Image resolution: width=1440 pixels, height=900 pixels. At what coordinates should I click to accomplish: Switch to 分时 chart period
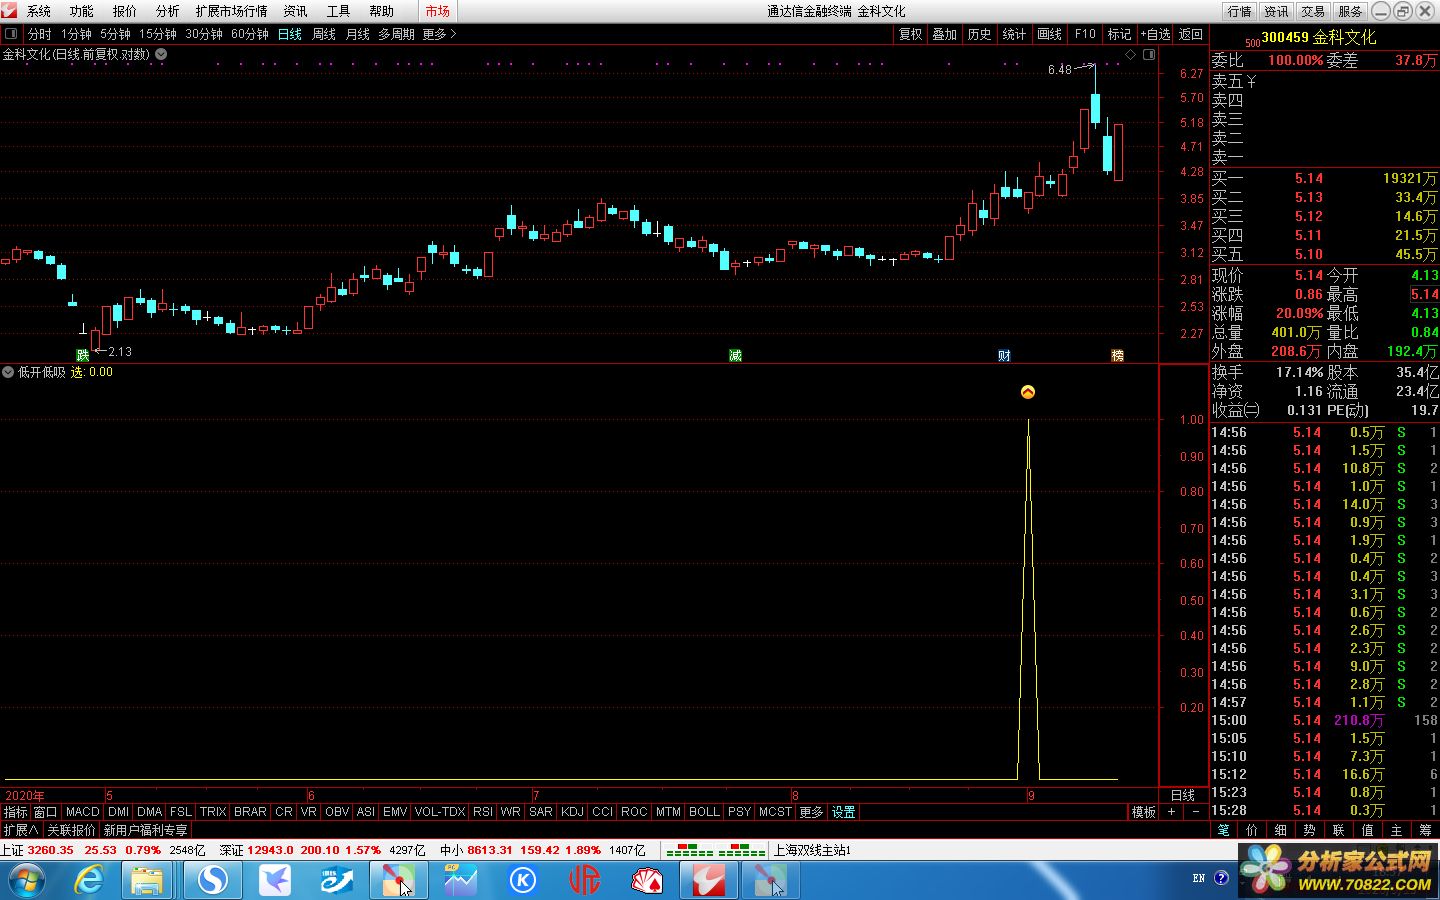(x=39, y=34)
